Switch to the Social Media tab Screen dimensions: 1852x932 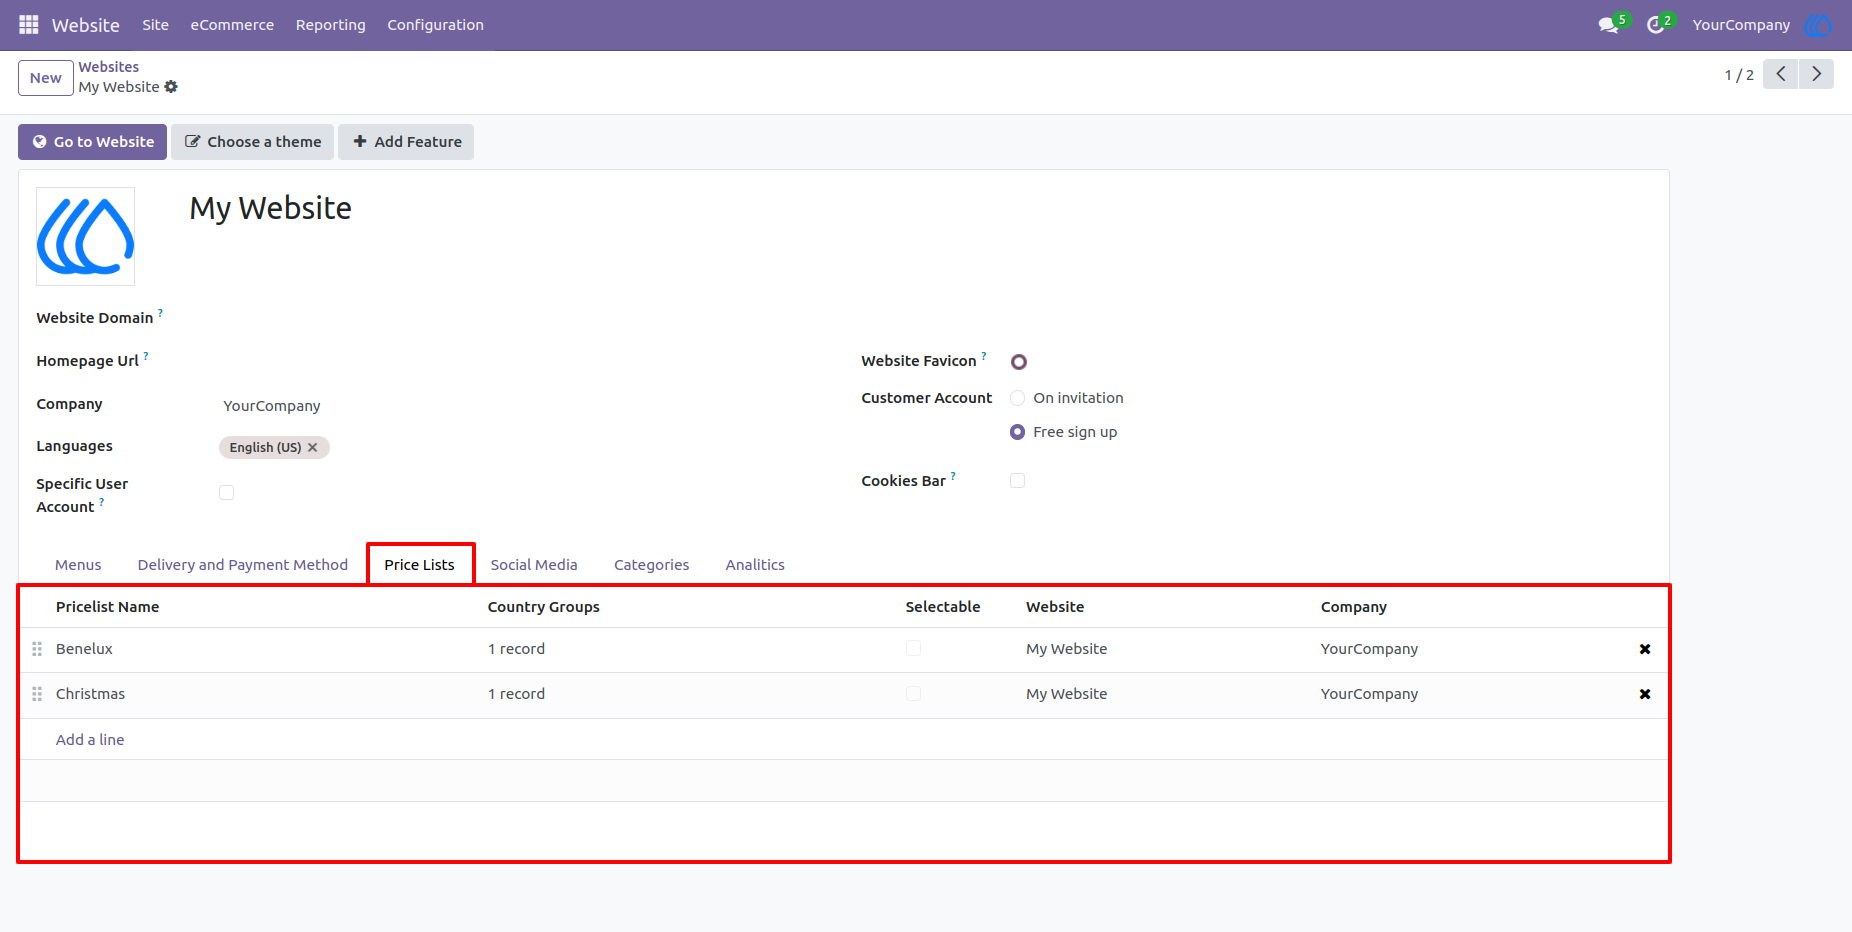click(534, 565)
